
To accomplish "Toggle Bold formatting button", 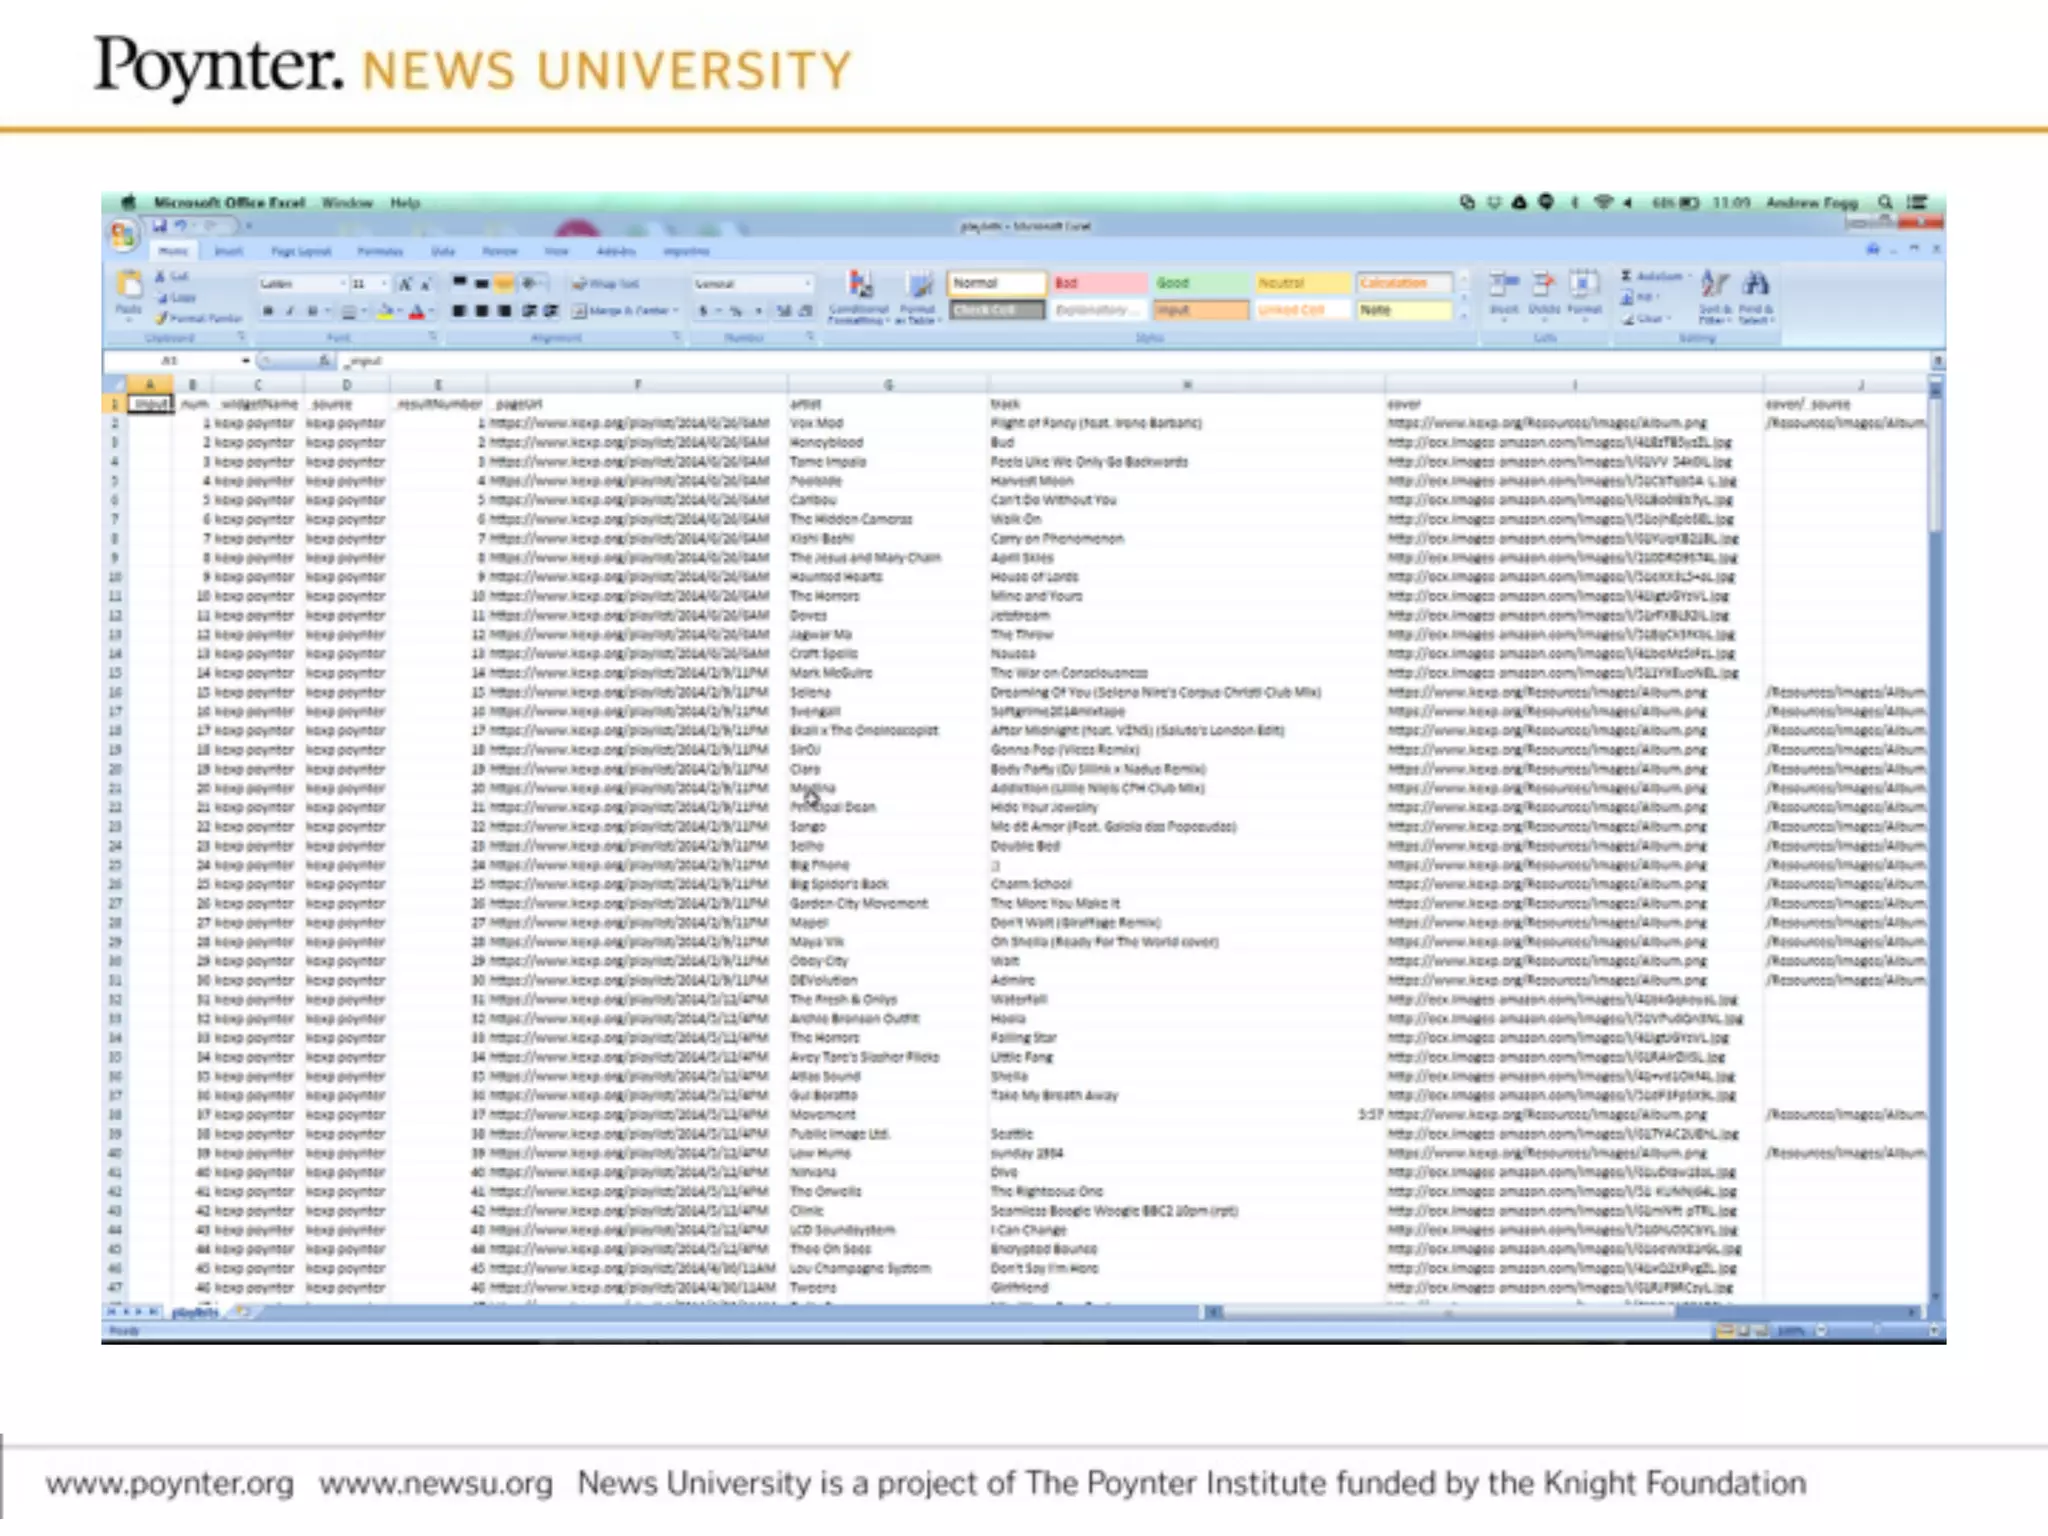I will click(268, 311).
